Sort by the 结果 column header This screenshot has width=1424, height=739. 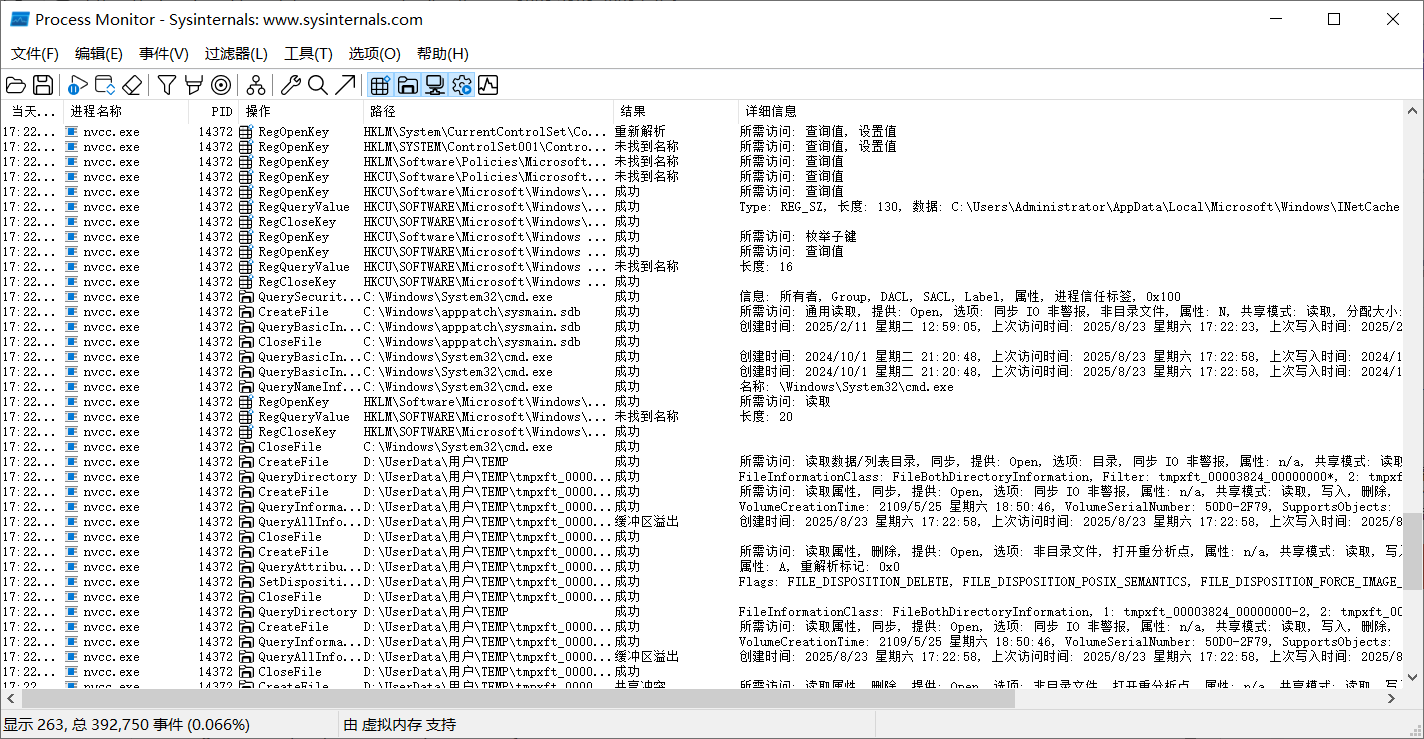[675, 111]
